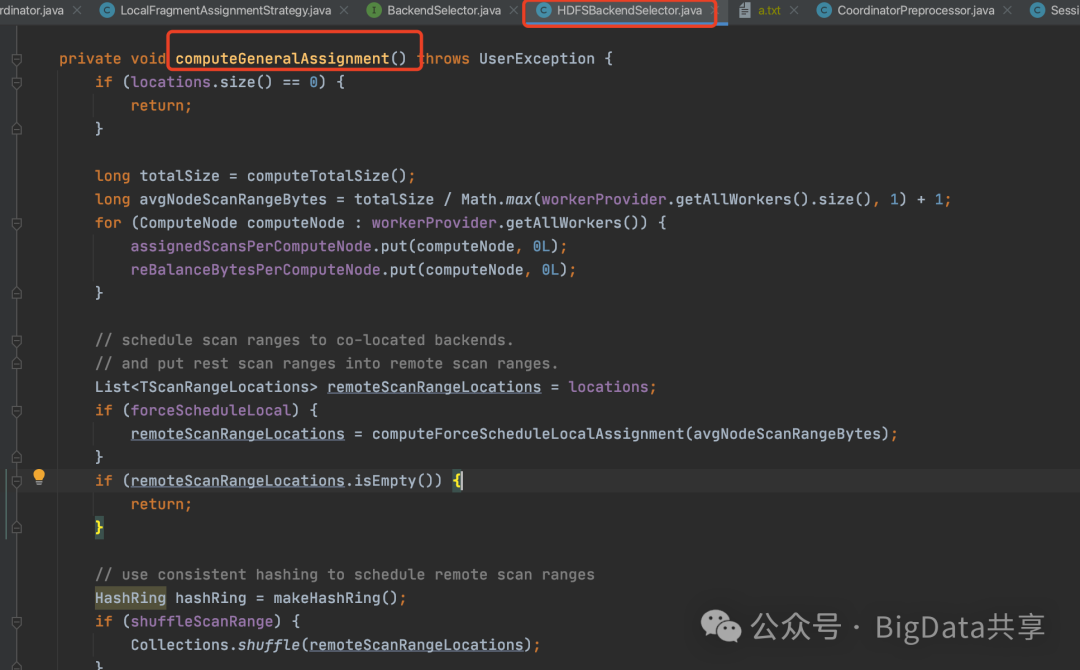Fold the 'schedule scan ranges' comment block
Viewport: 1080px width, 670px height.
17,340
